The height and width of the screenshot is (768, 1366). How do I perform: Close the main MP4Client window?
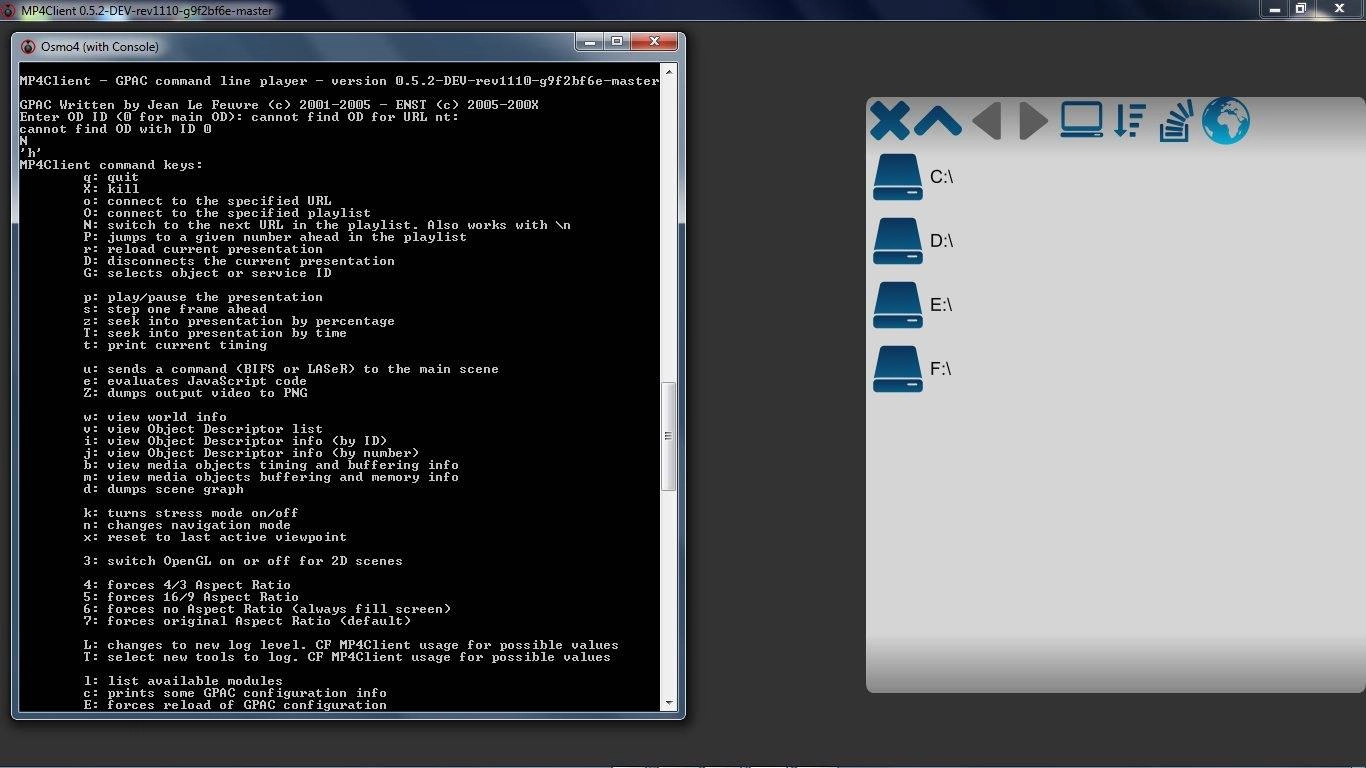point(1339,8)
